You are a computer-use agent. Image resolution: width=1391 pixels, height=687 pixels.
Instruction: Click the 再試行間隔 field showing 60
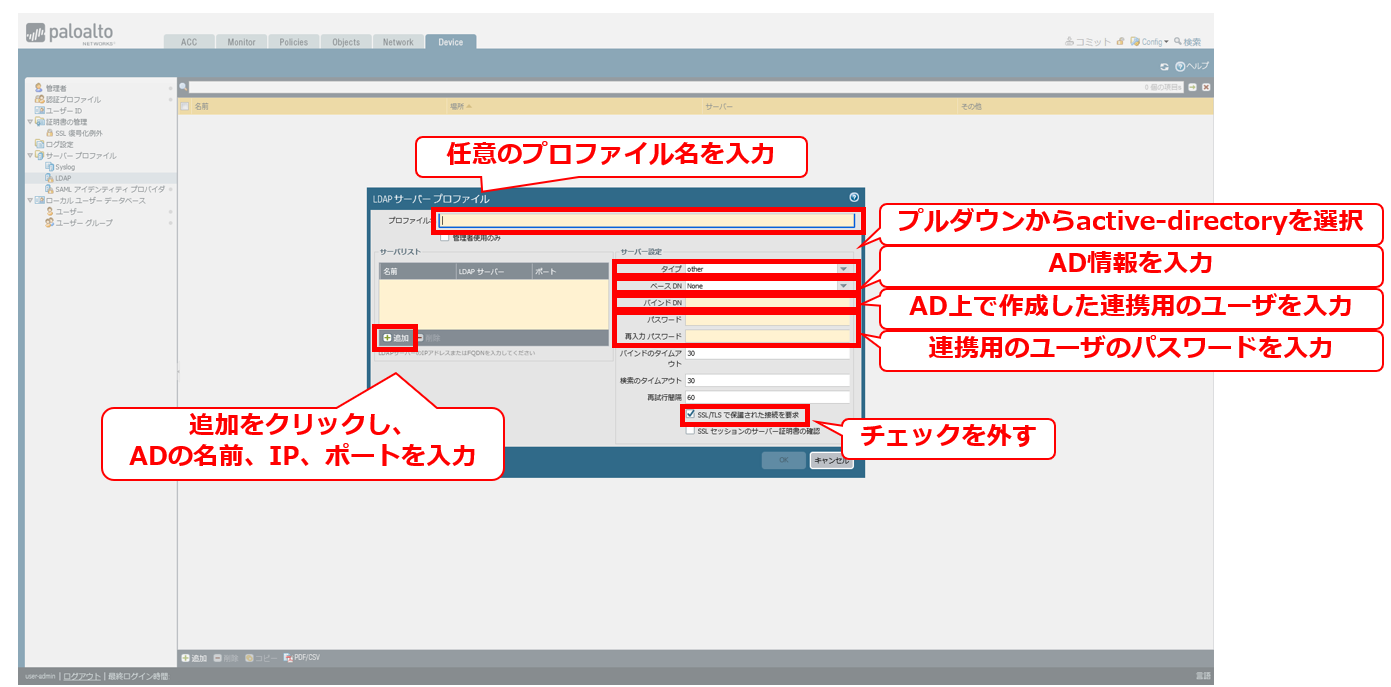click(768, 397)
